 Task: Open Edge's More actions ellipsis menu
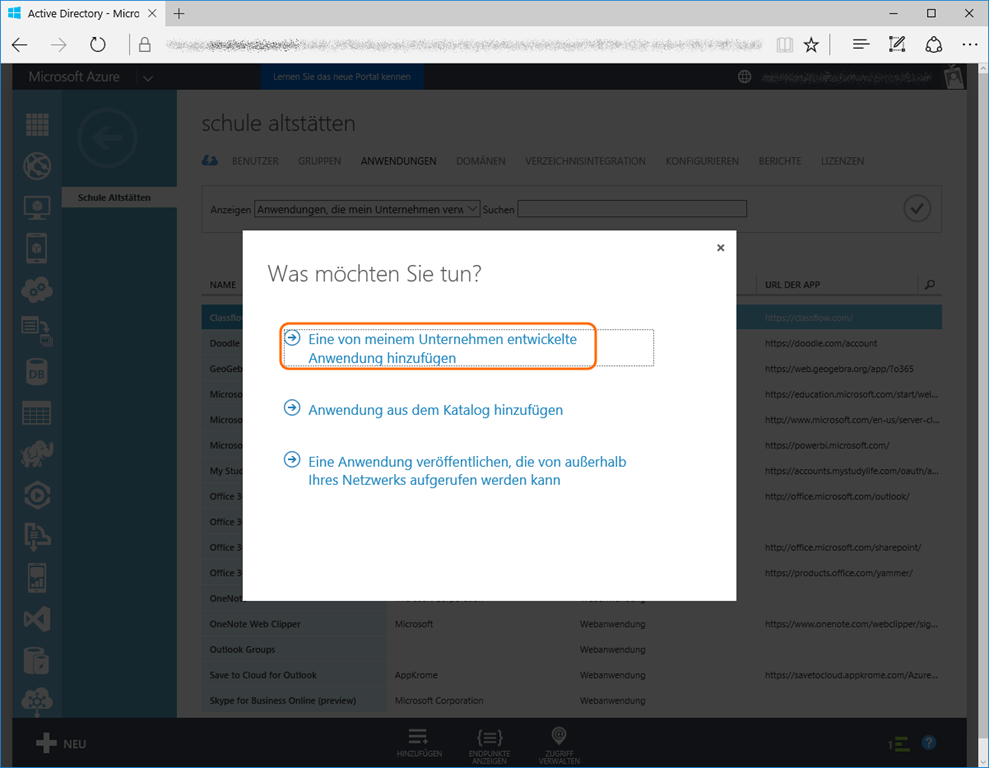point(969,45)
